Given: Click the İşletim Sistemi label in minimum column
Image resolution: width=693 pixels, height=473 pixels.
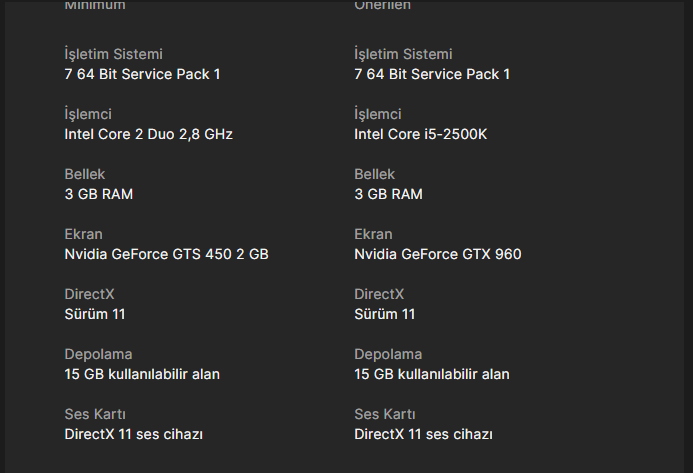Looking at the screenshot, I should [x=113, y=54].
